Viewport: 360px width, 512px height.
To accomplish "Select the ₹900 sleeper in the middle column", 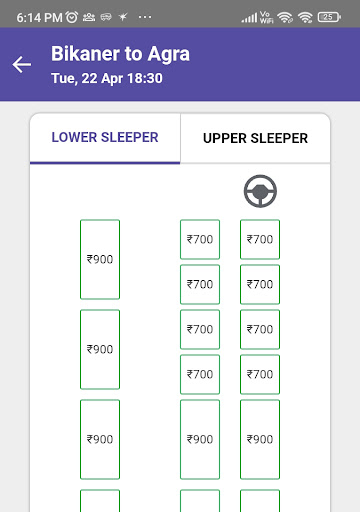I will (200, 439).
